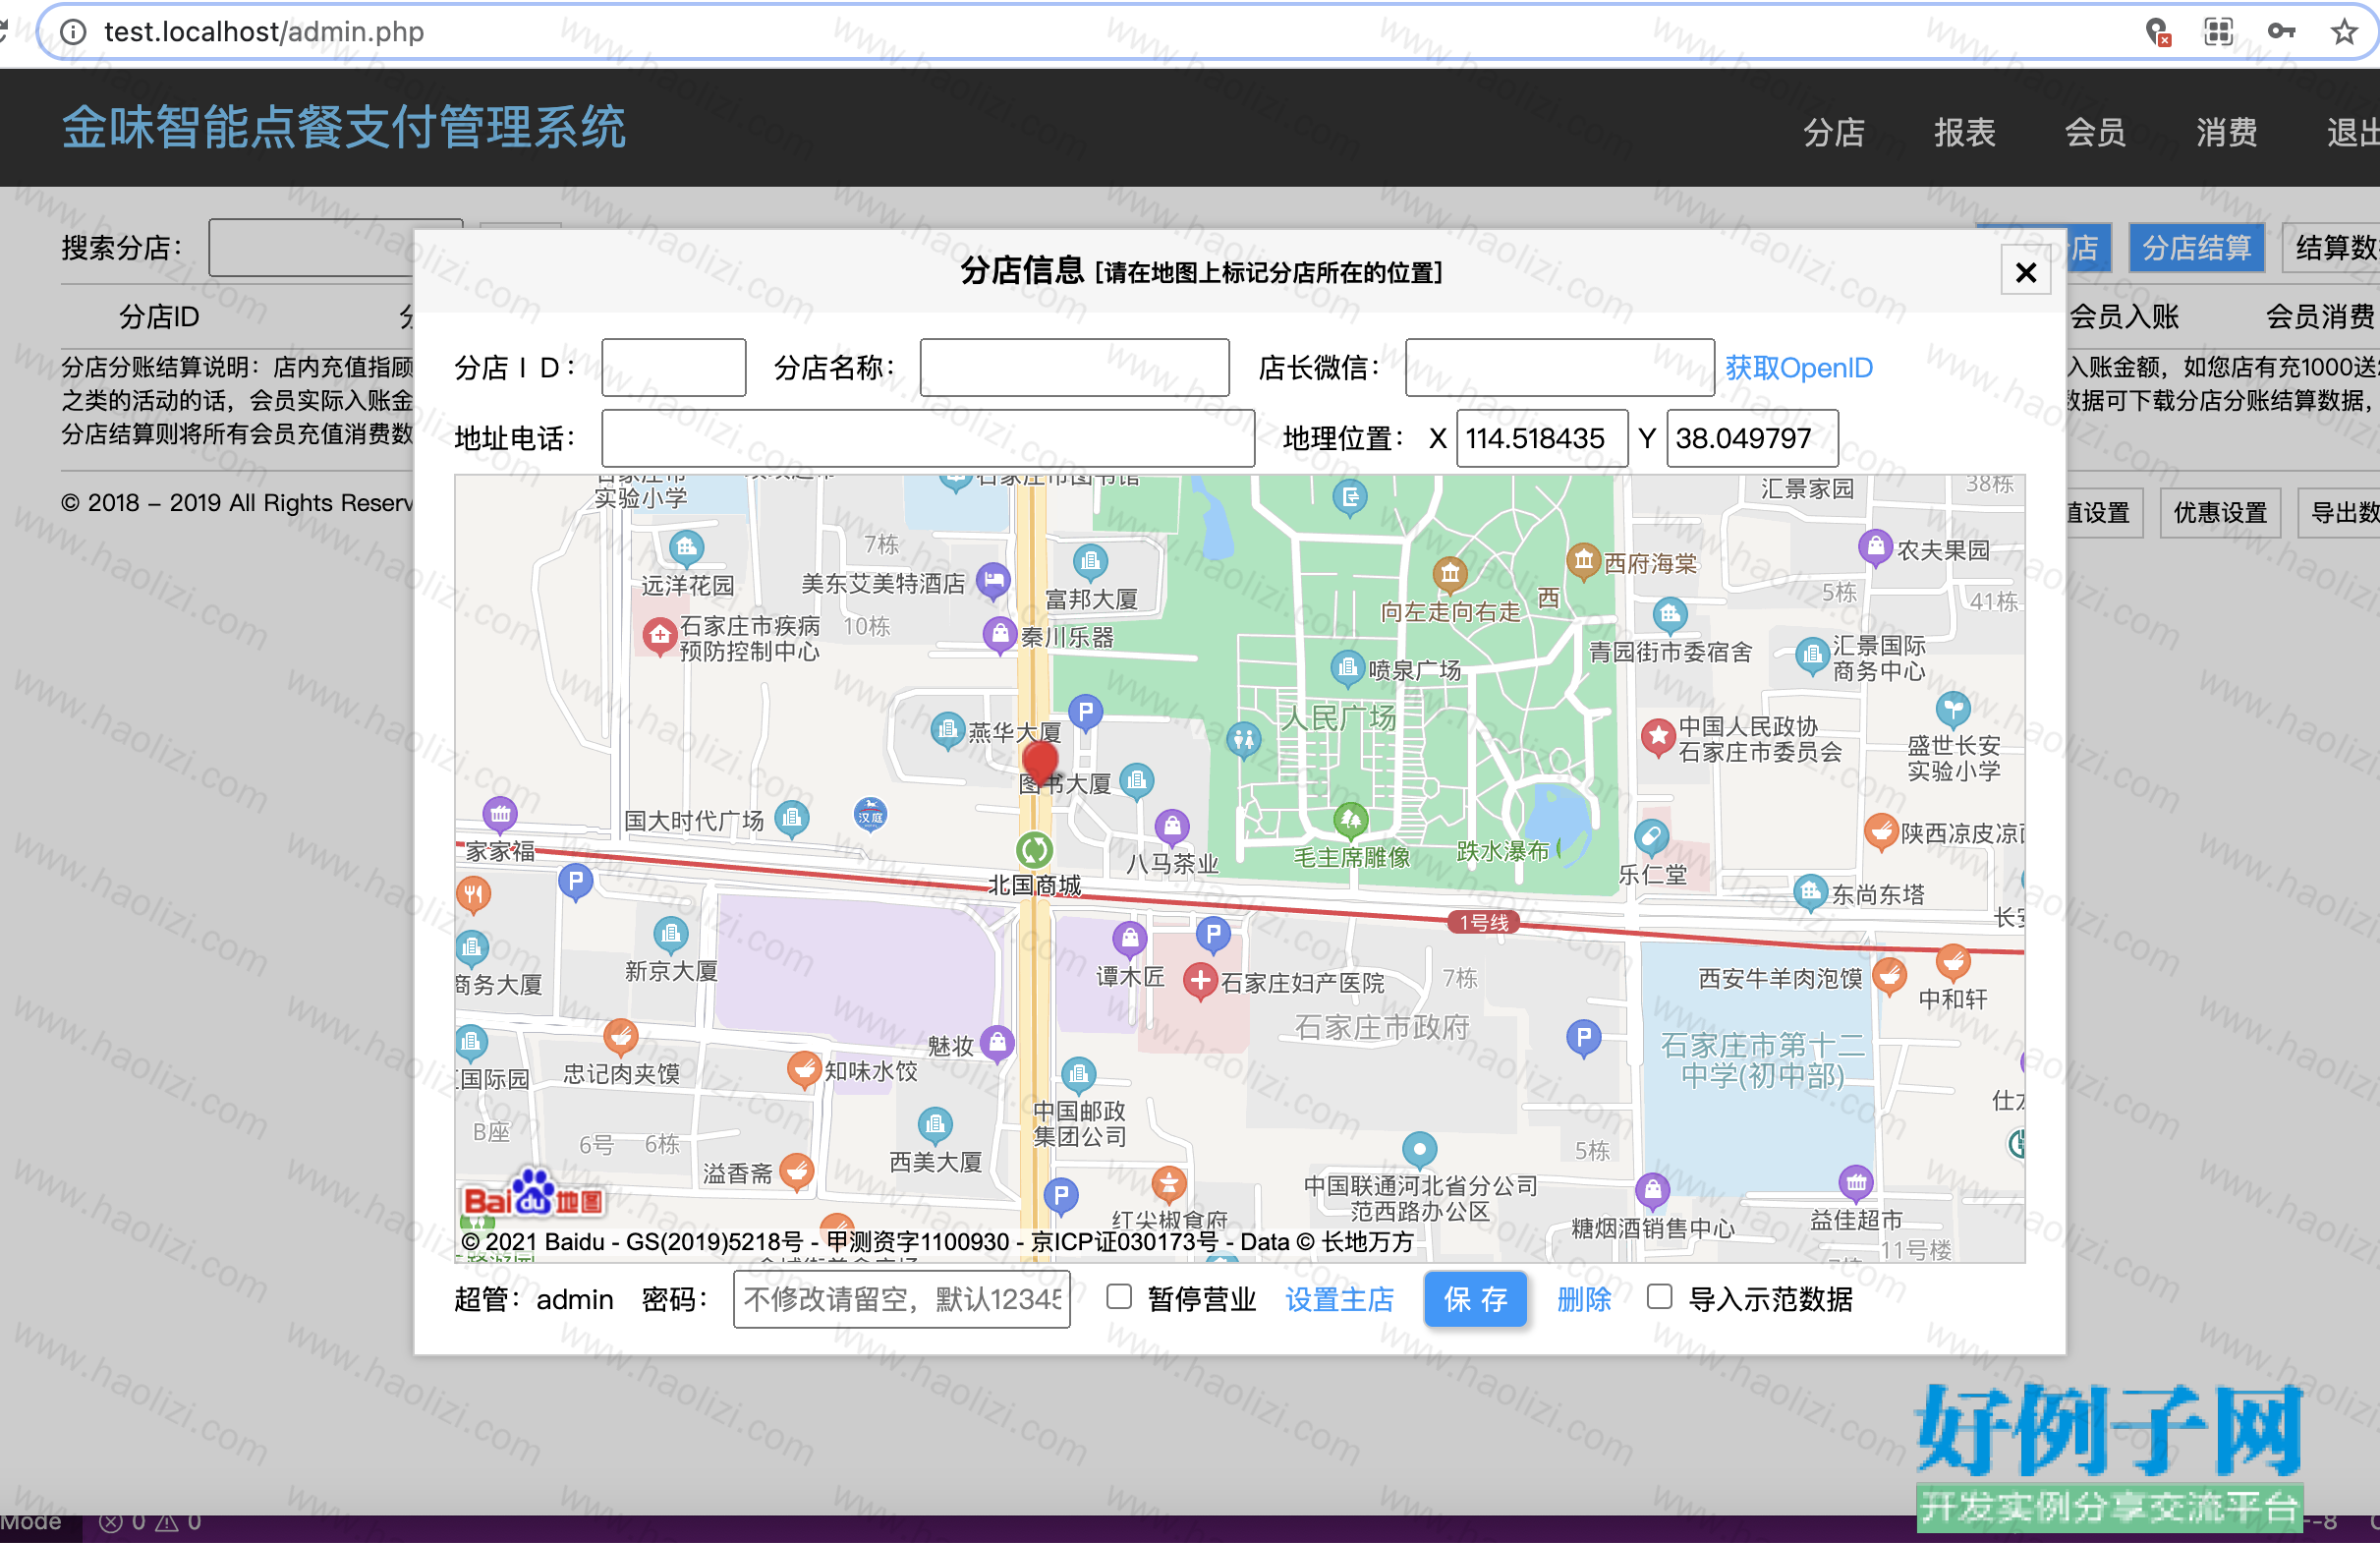Screen dimensions: 2380x1543
Task: Click the 西府海棠 landmark icon
Action: tap(1583, 561)
